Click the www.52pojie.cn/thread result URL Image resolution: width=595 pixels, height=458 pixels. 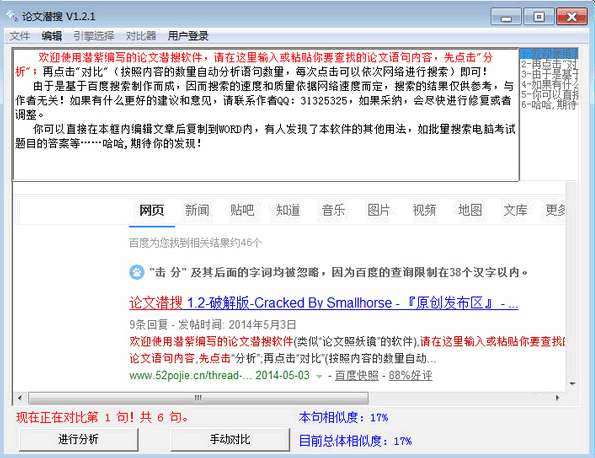tap(190, 375)
